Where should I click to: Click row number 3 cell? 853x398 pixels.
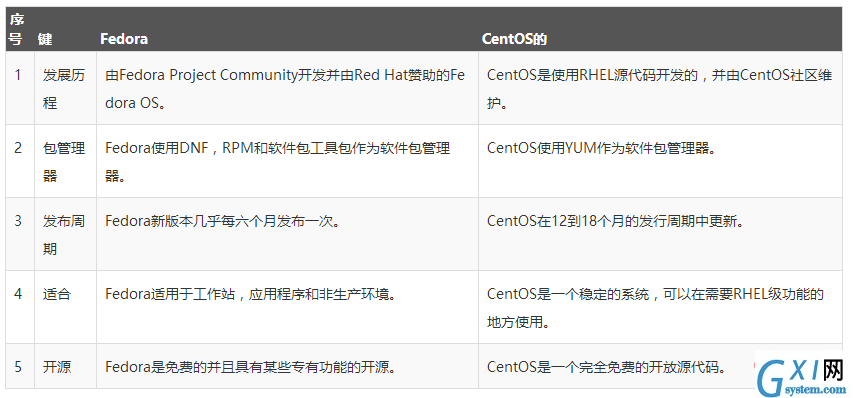pyautogui.click(x=20, y=234)
